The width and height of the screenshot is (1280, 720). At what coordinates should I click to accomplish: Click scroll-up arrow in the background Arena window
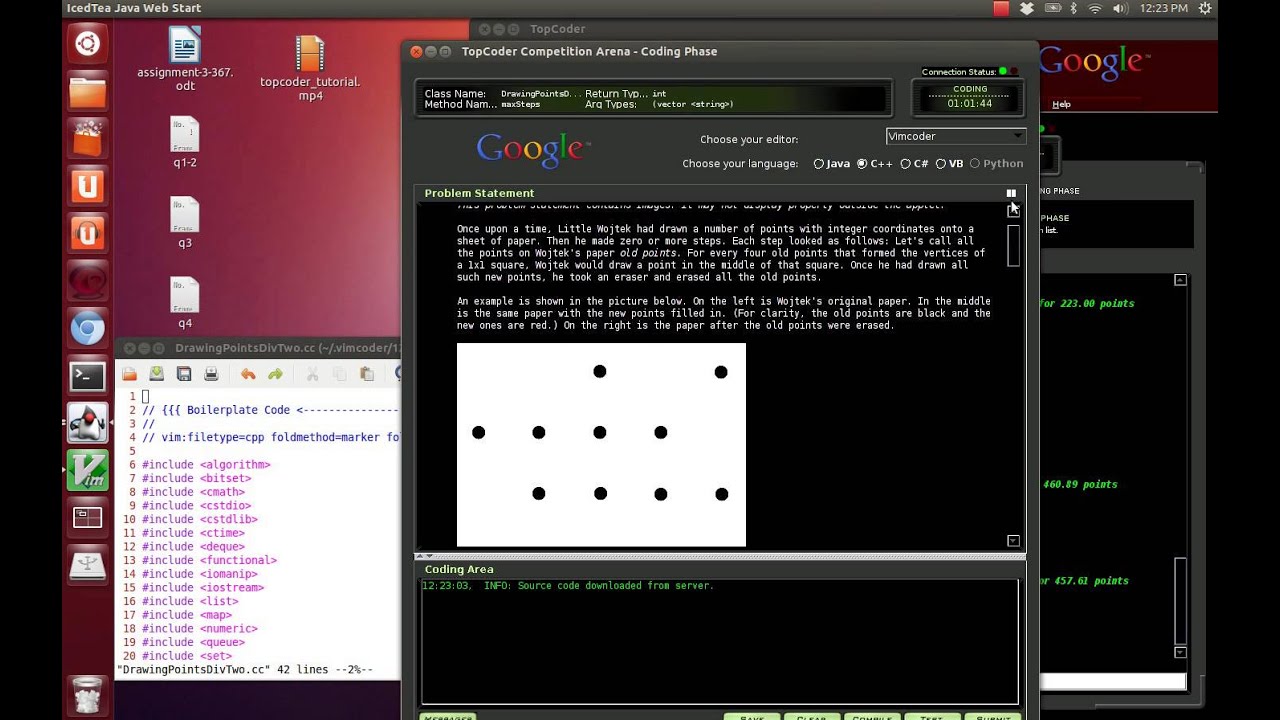pos(1180,281)
